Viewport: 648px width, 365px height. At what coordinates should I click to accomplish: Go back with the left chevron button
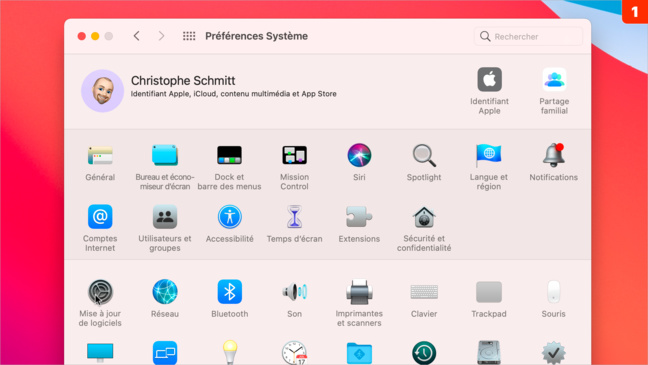[136, 36]
